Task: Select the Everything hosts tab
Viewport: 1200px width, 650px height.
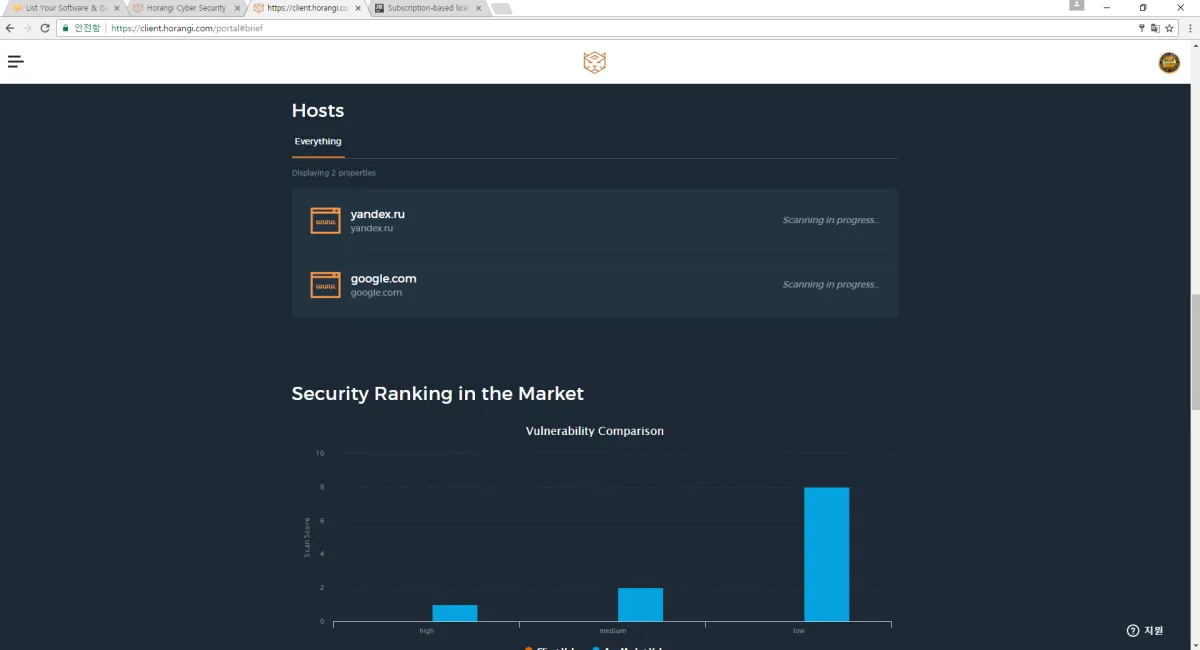Action: coord(318,142)
